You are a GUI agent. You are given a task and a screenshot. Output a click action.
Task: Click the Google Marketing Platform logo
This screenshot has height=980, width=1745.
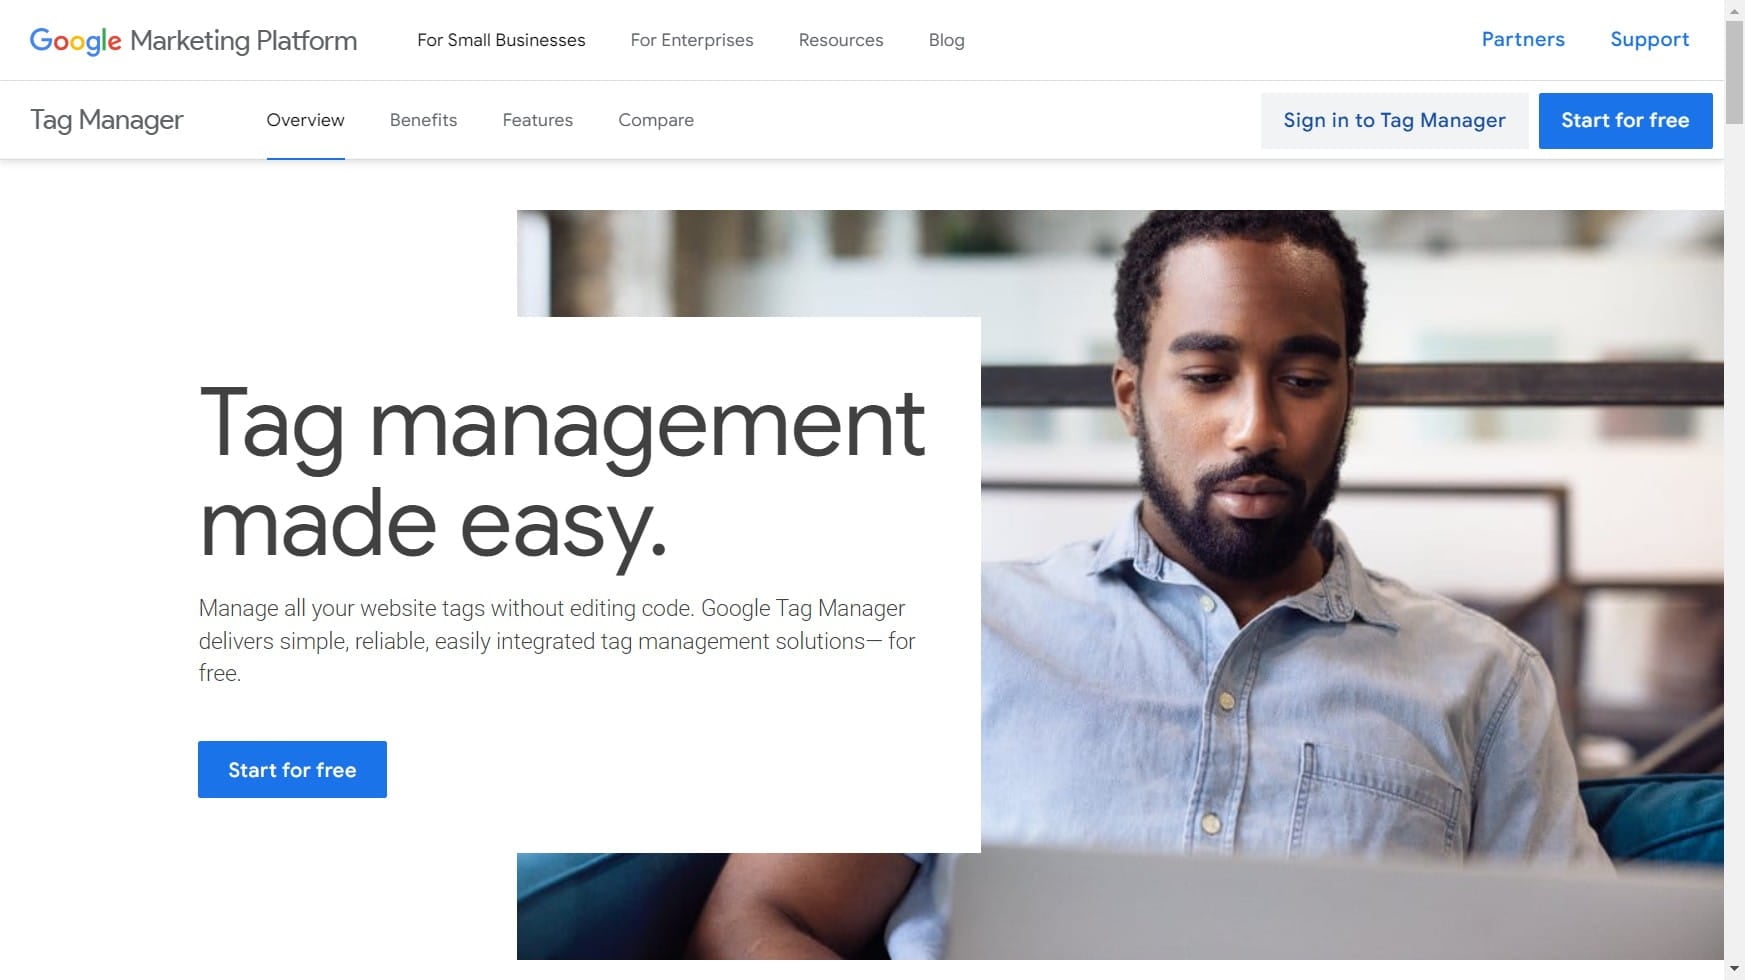pyautogui.click(x=193, y=40)
